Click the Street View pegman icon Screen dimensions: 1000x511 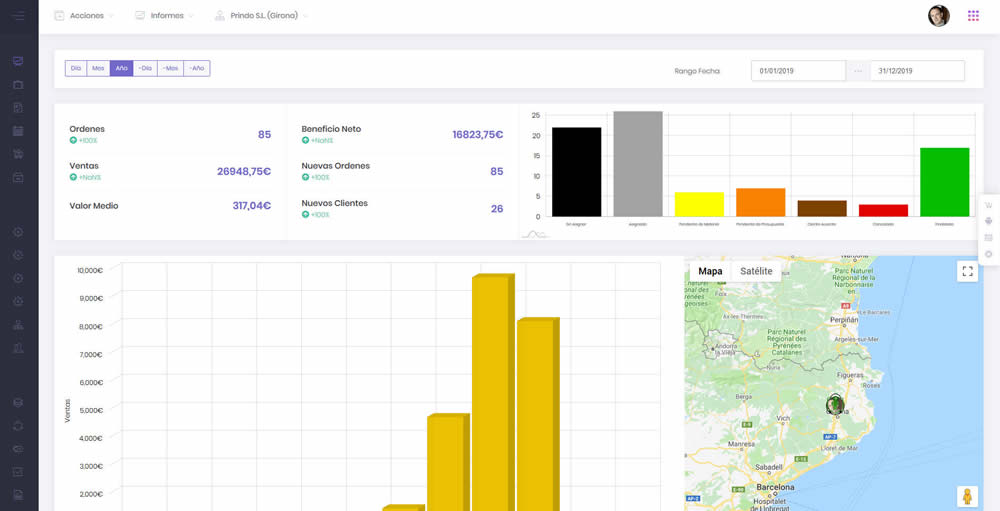967,496
